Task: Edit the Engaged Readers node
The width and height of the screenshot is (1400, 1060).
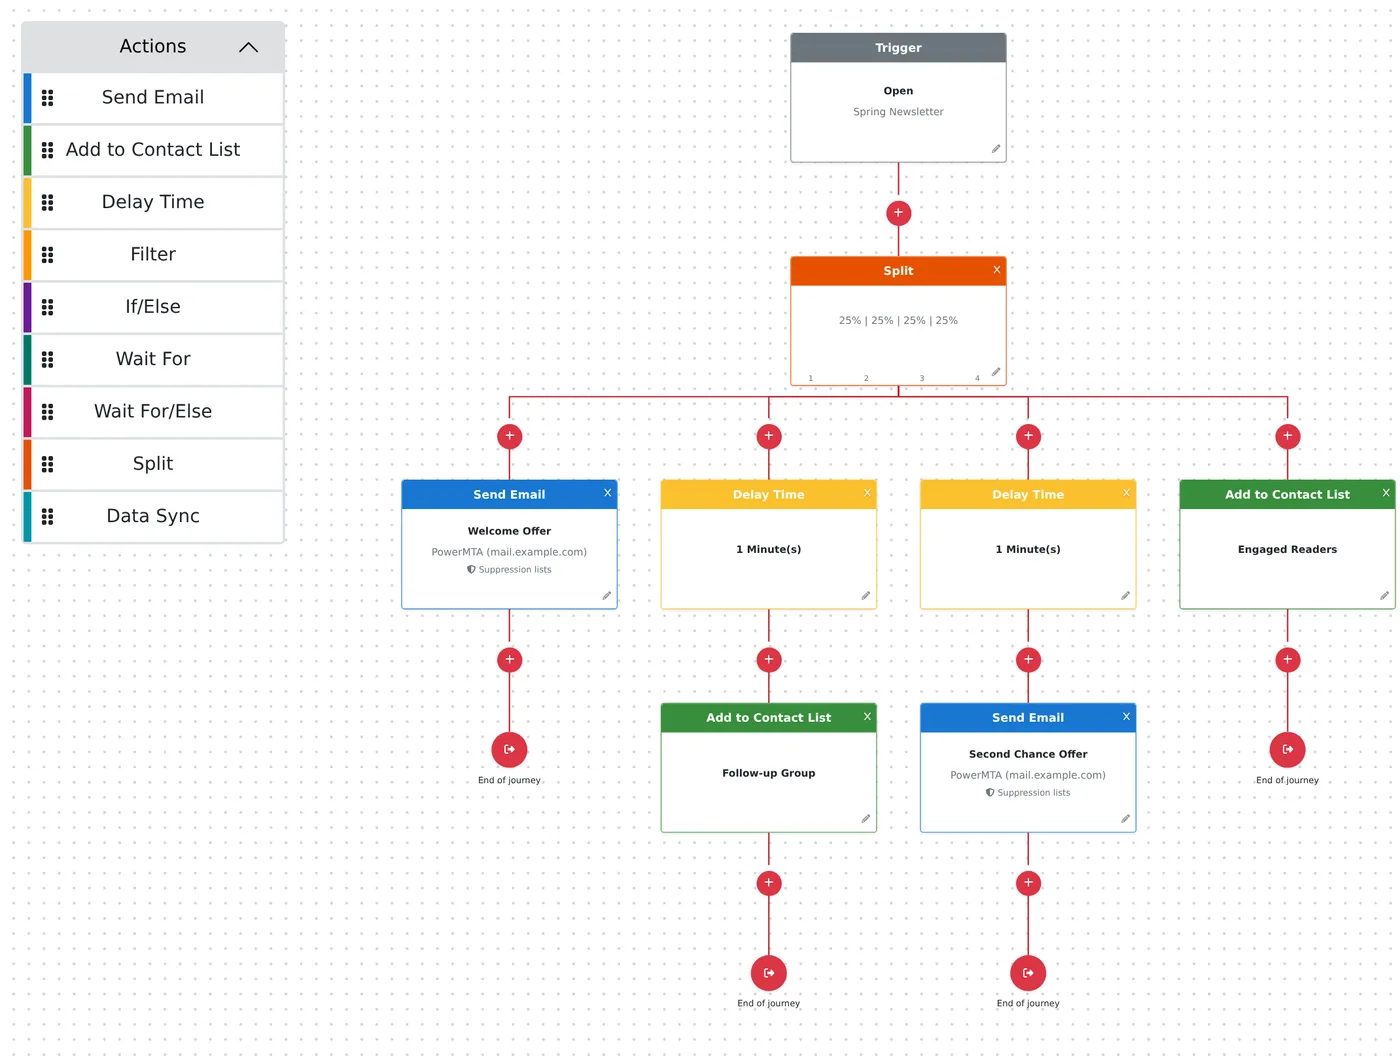Action: [1384, 596]
